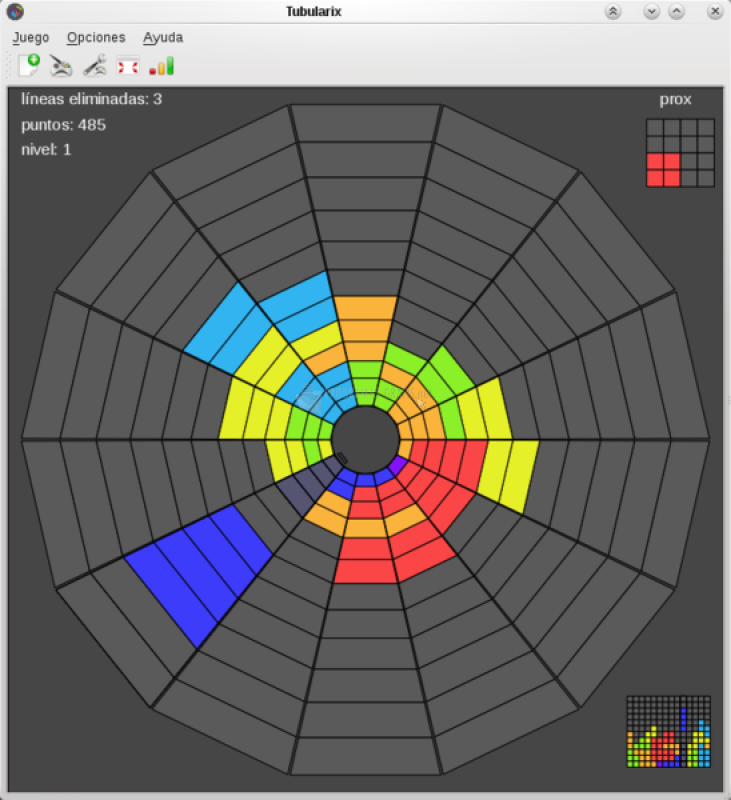
Task: Click the keep-above double-arrow title bar button
Action: click(613, 11)
